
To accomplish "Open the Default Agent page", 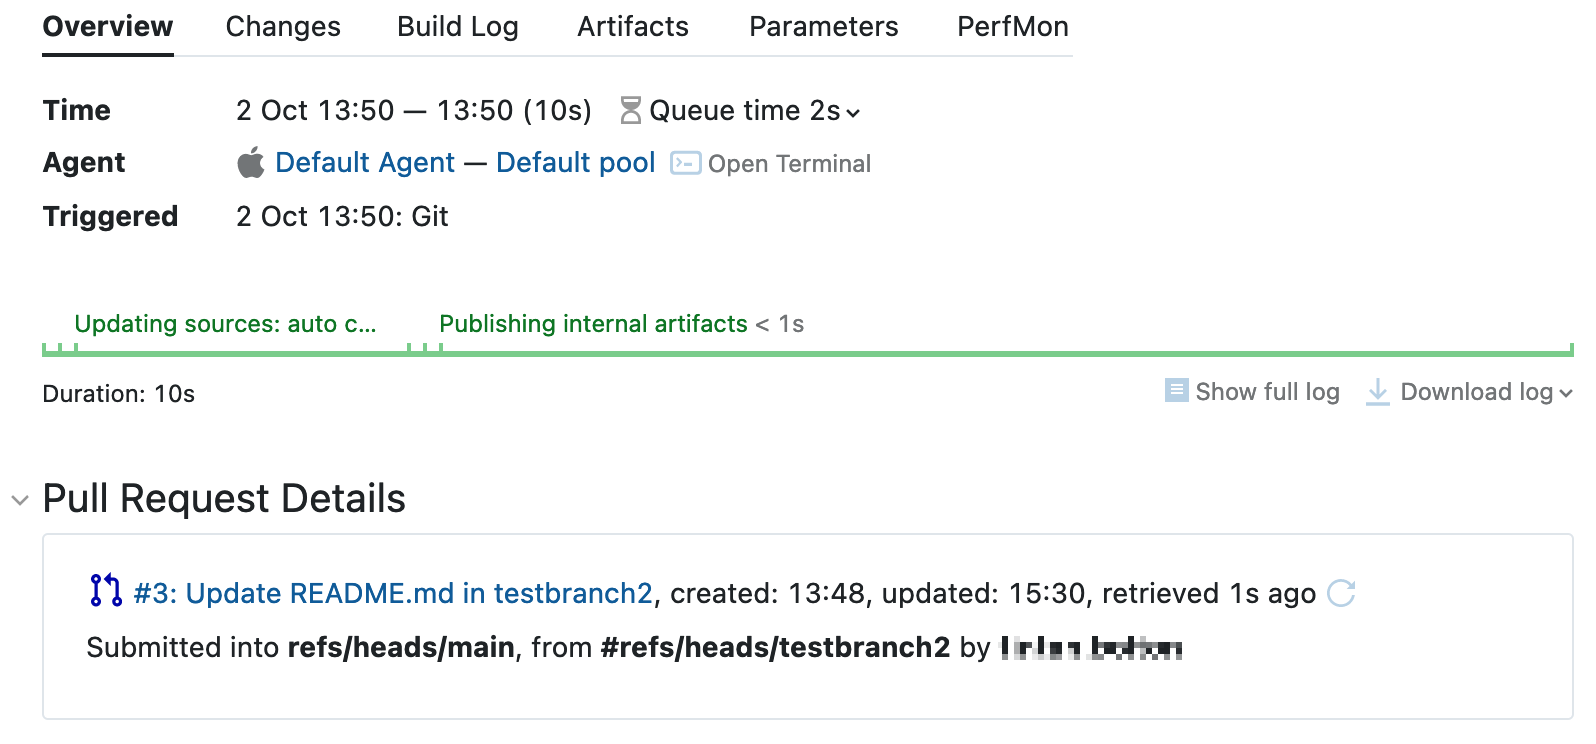I will point(365,162).
